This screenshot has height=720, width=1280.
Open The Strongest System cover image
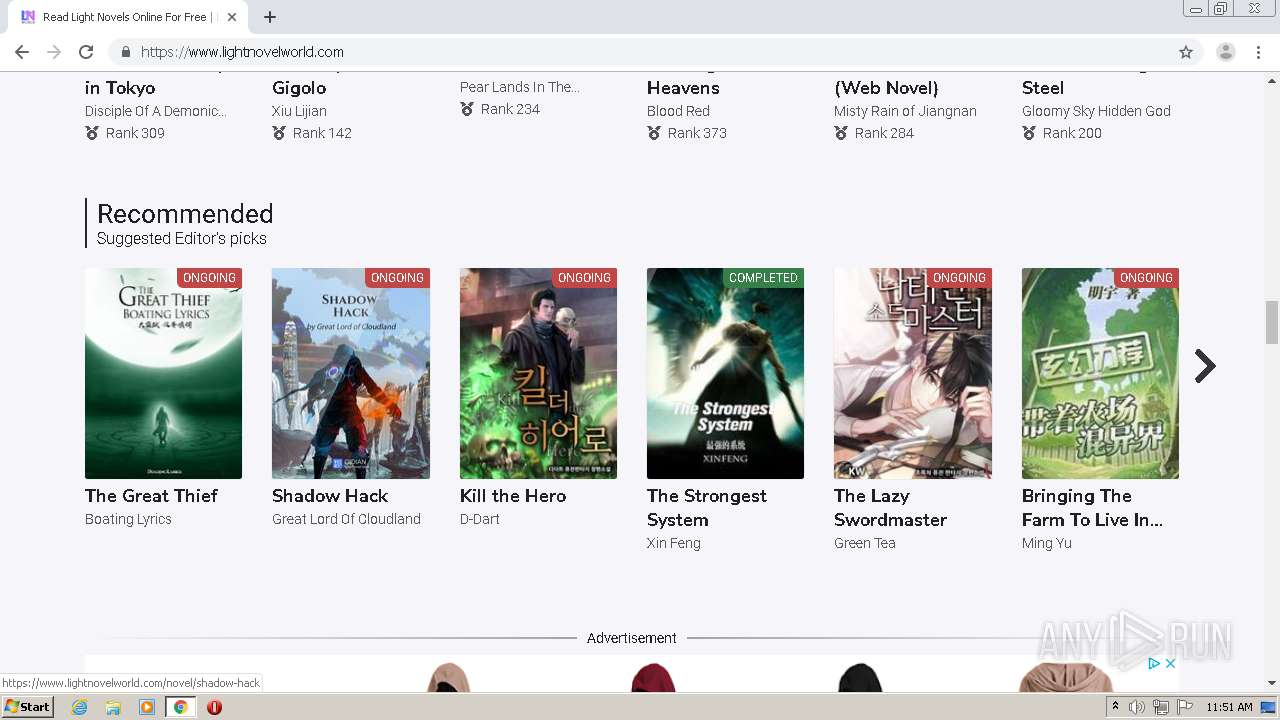tap(725, 373)
